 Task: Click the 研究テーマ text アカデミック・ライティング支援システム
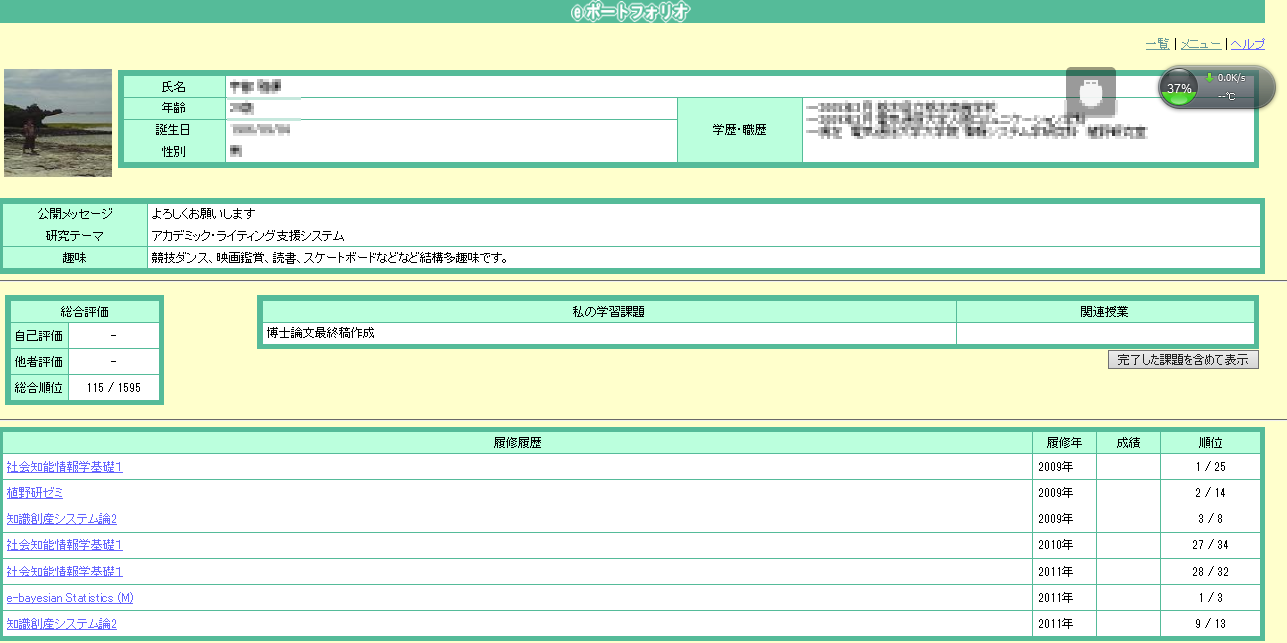tap(248, 236)
